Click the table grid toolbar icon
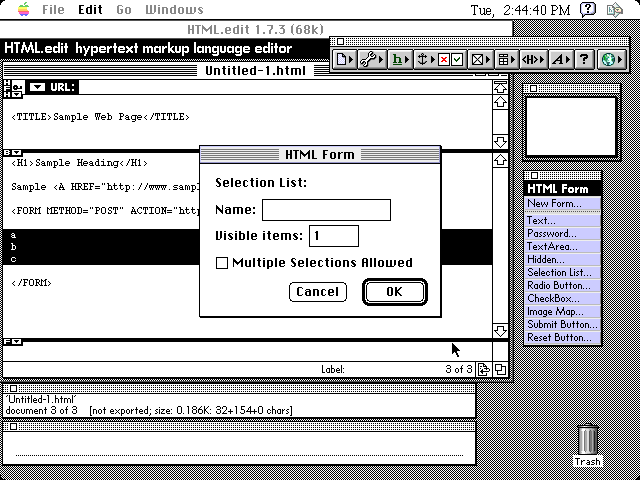 (x=507, y=60)
